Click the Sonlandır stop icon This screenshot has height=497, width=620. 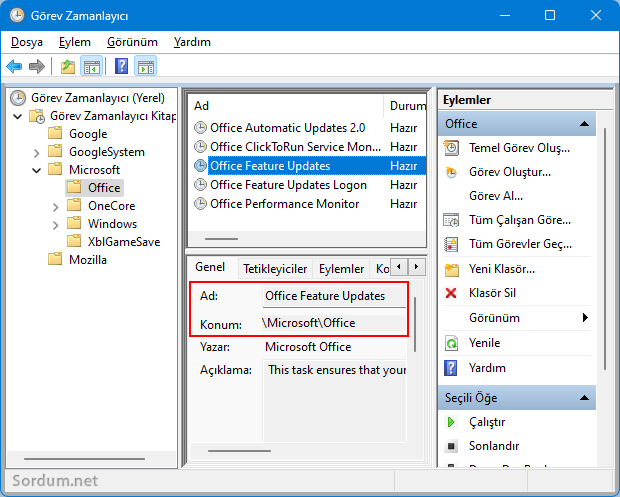click(451, 446)
